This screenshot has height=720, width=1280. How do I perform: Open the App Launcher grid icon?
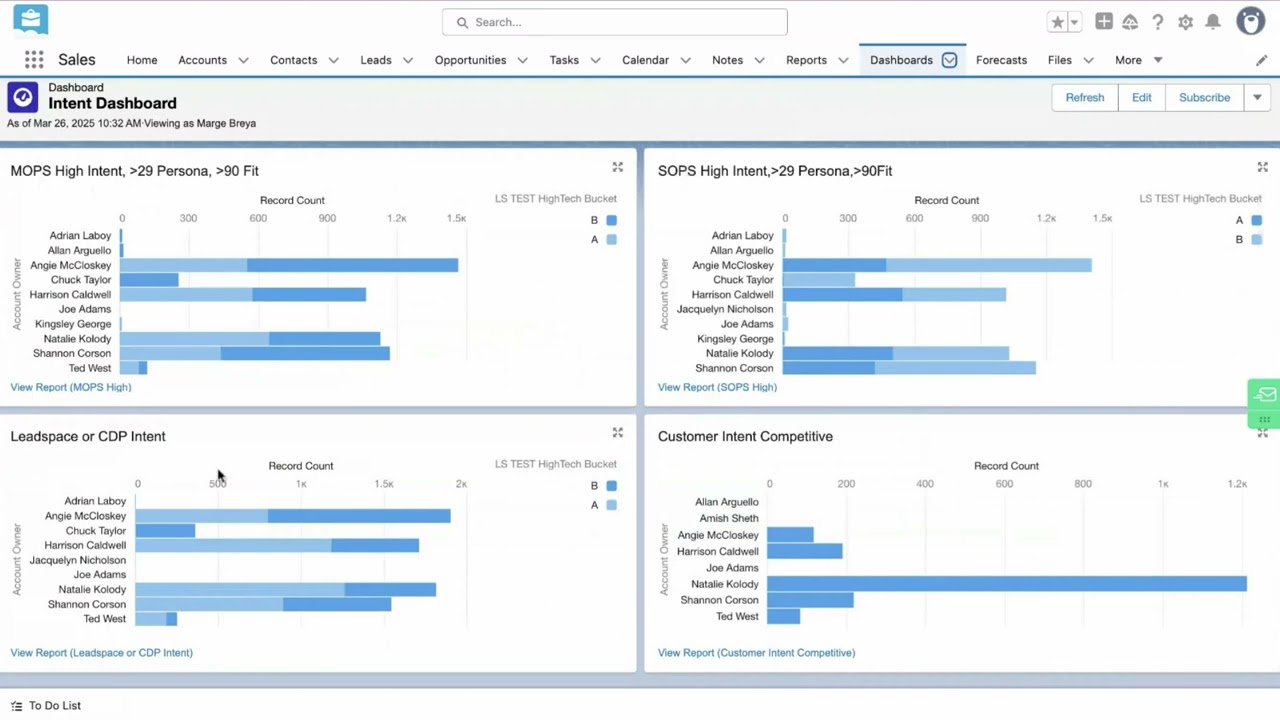click(x=34, y=60)
